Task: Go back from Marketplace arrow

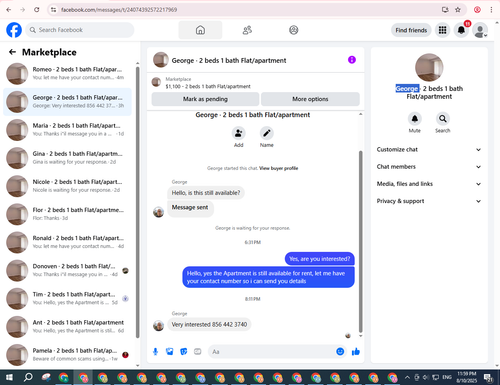Action: [x=12, y=52]
